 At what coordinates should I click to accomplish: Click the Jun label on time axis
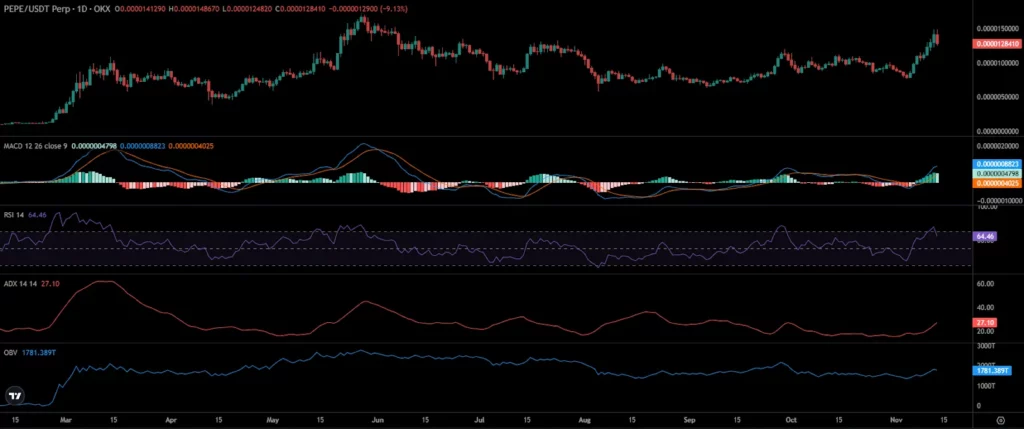[x=378, y=420]
